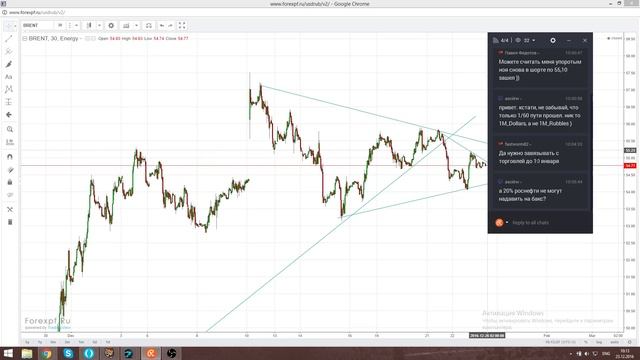Open cursor tool dropdown arrow in left toolbar
Viewport: 640px width, 360px height.
(x=15, y=26)
